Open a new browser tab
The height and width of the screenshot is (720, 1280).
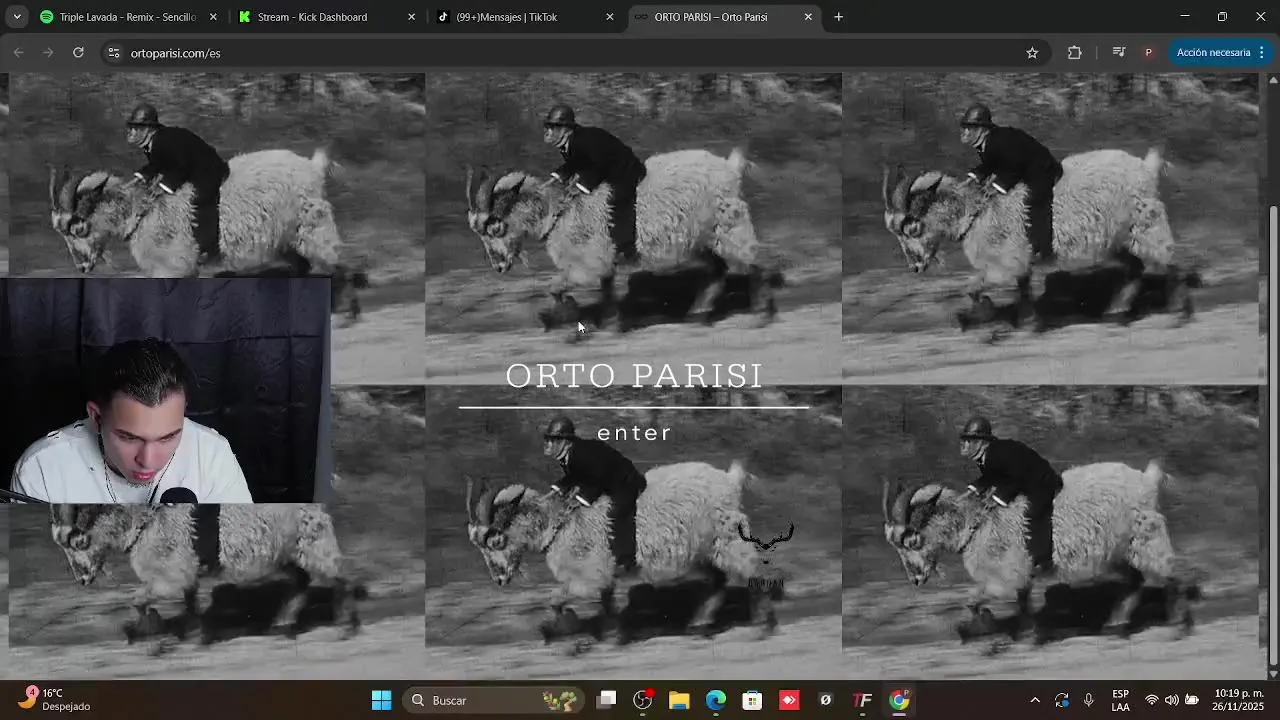[x=839, y=17]
